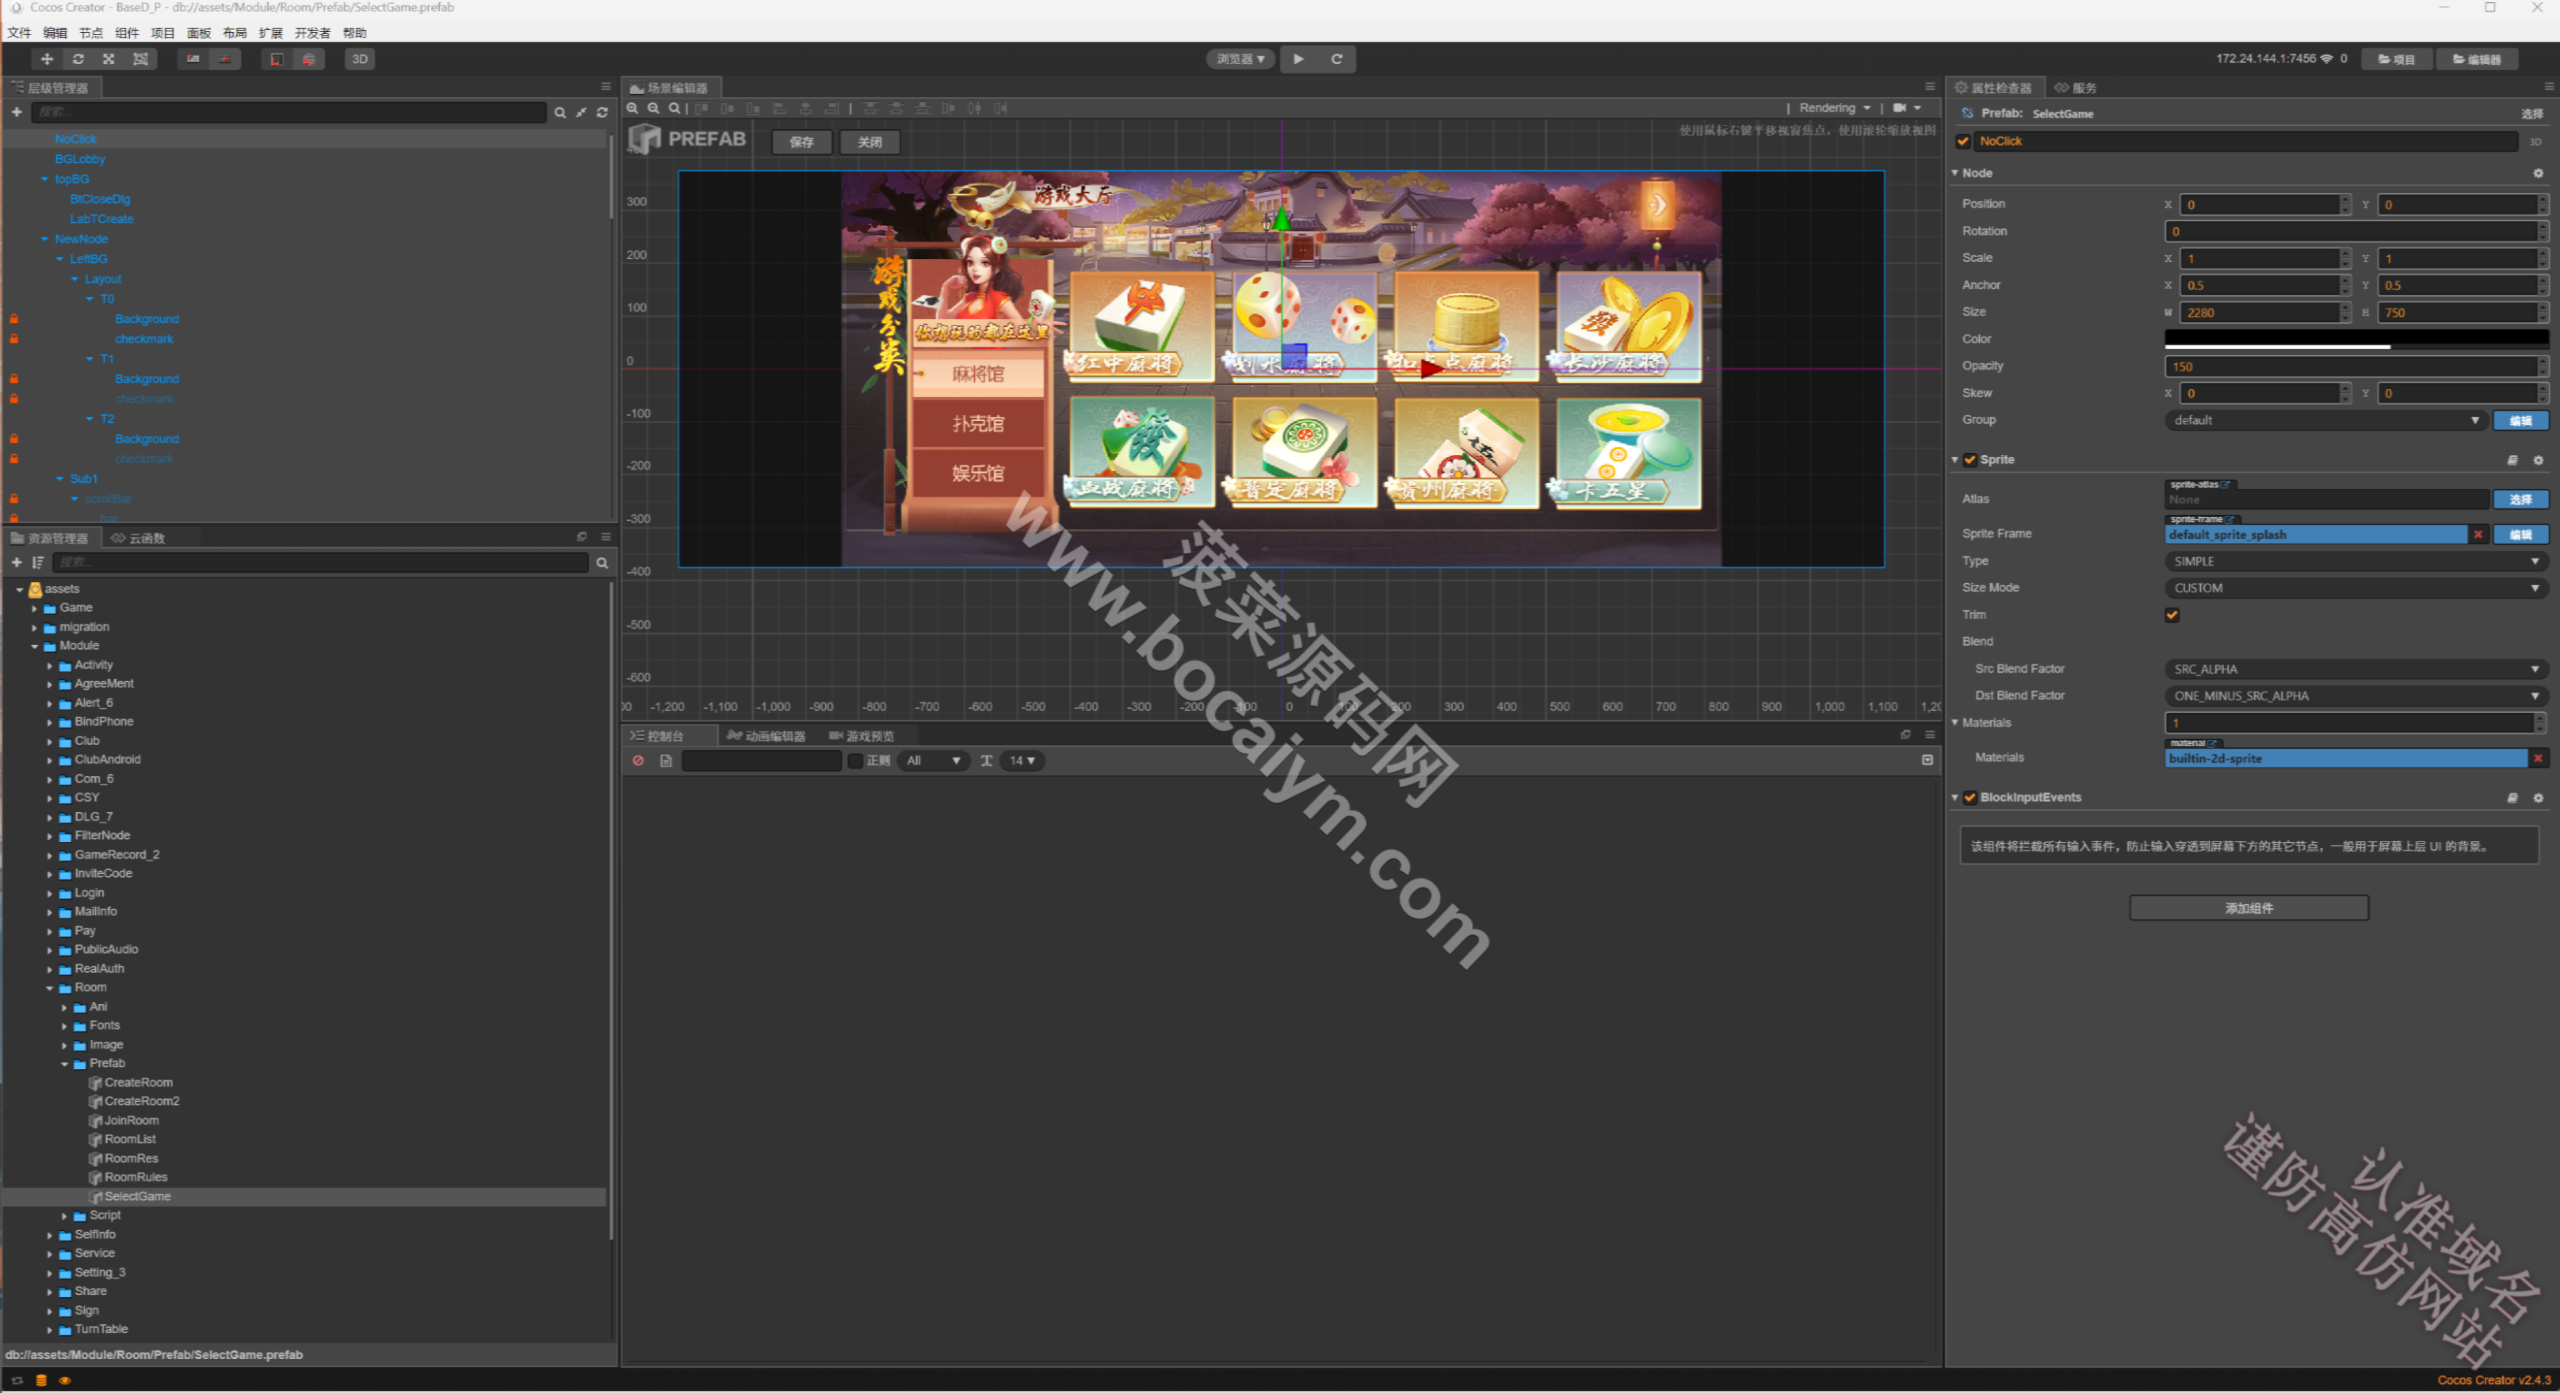The image size is (2560, 1393).
Task: Open the browser preview platform dropdown
Action: point(1240,59)
